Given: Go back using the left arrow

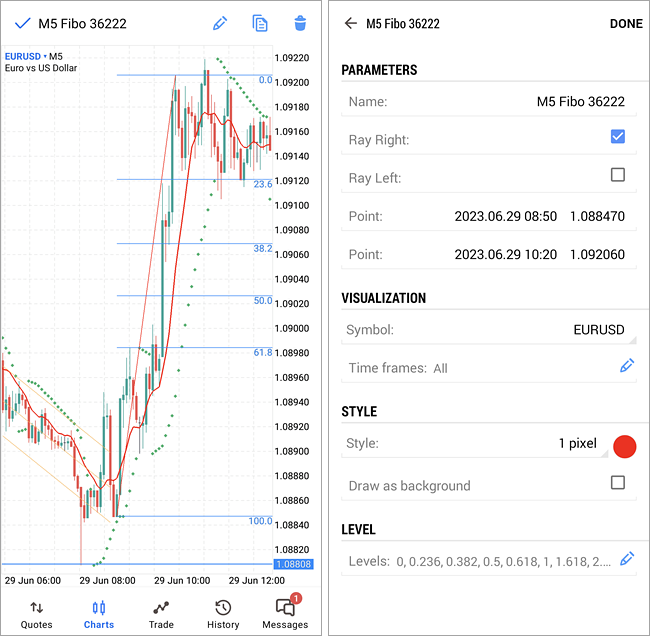Looking at the screenshot, I should click(x=350, y=23).
